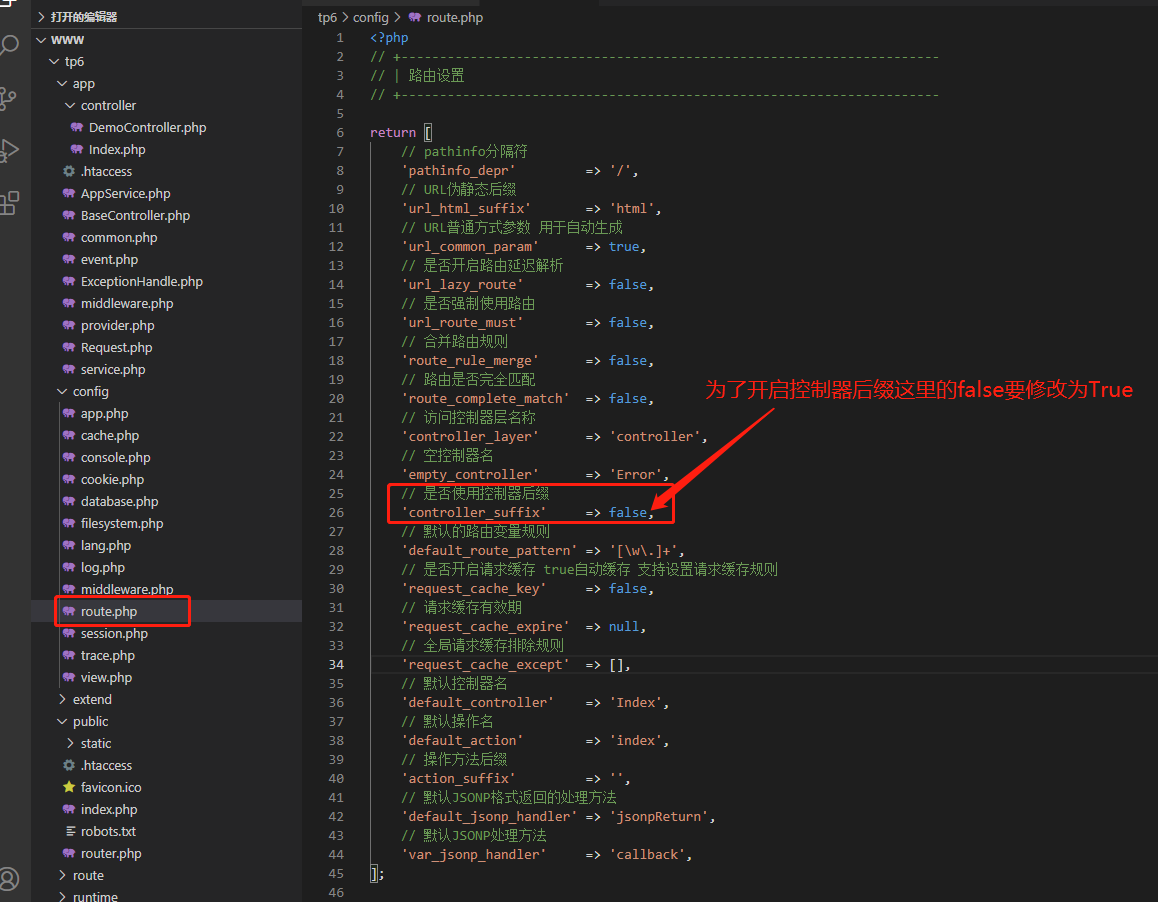The image size is (1158, 902).
Task: Open DemoController.php in the explorer
Action: coord(147,127)
